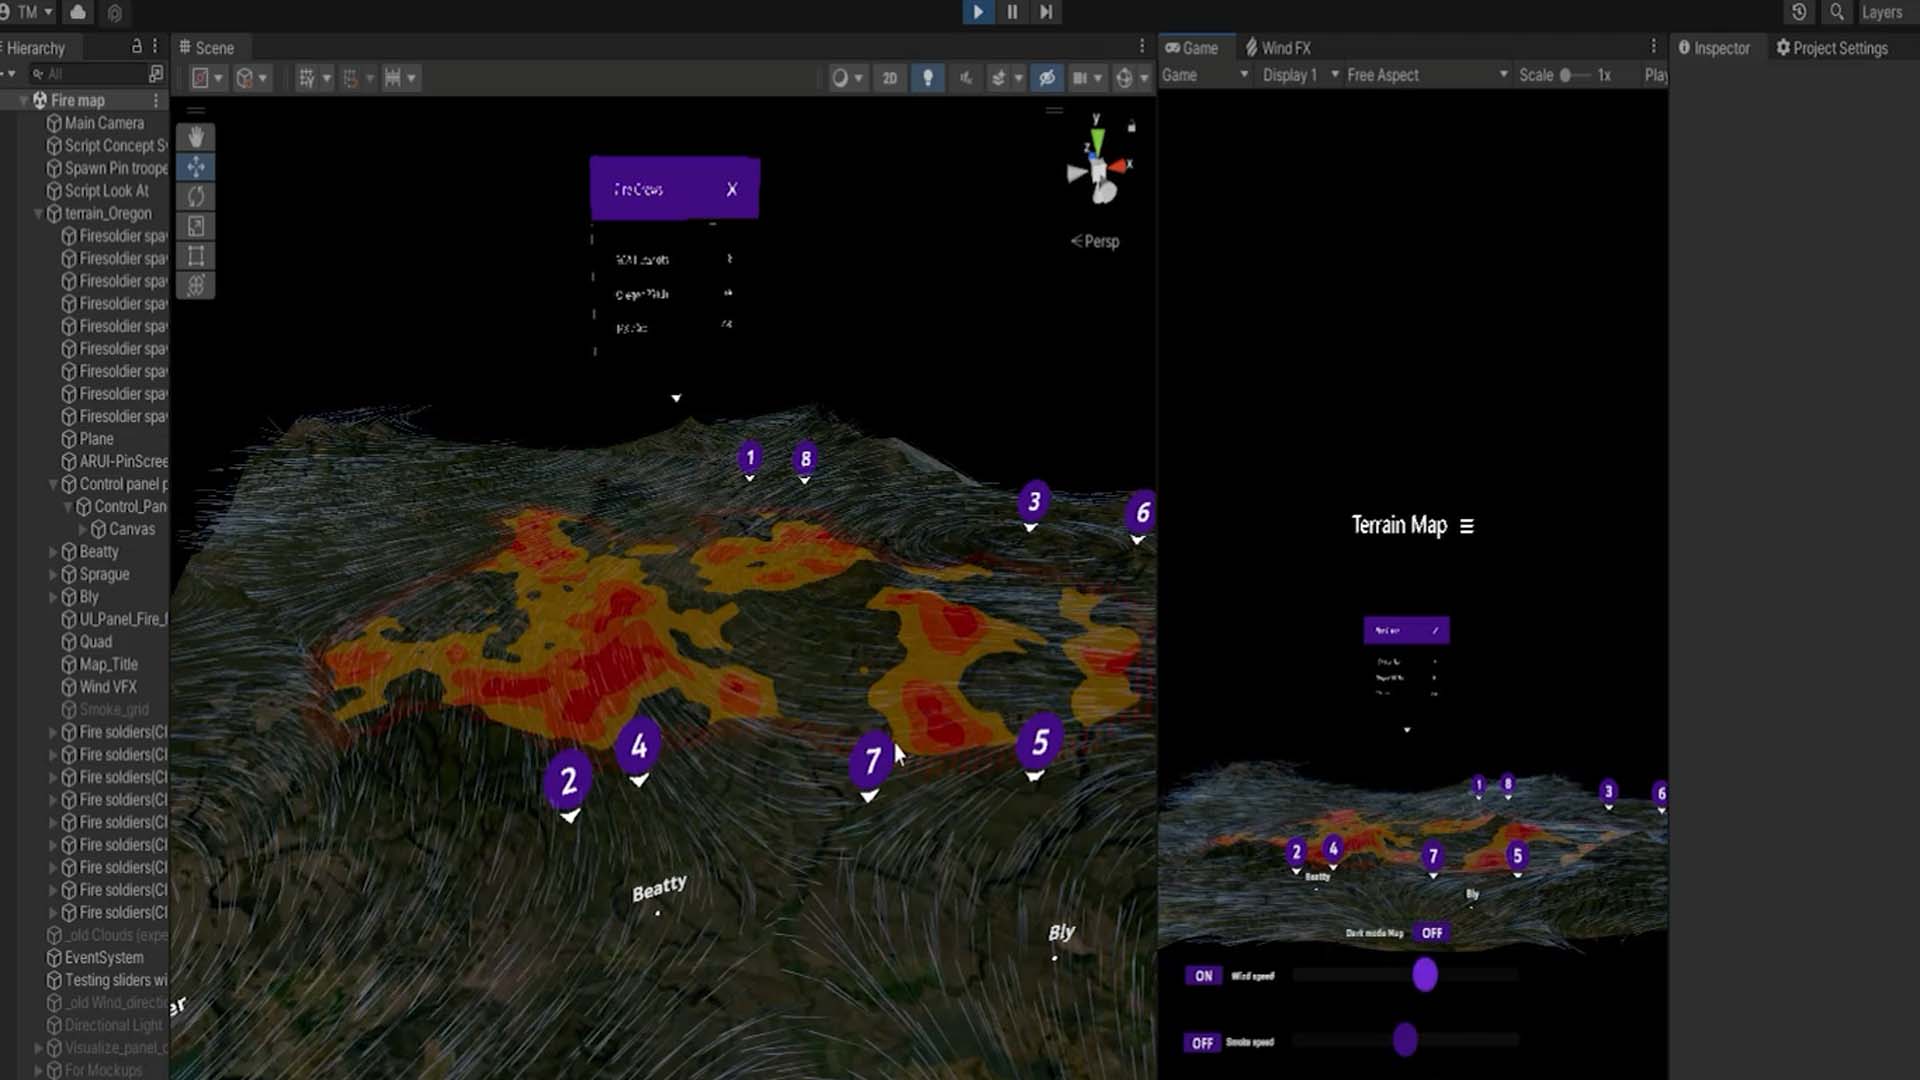The height and width of the screenshot is (1080, 1920).
Task: Open Project Settings tab
Action: pyautogui.click(x=1831, y=48)
